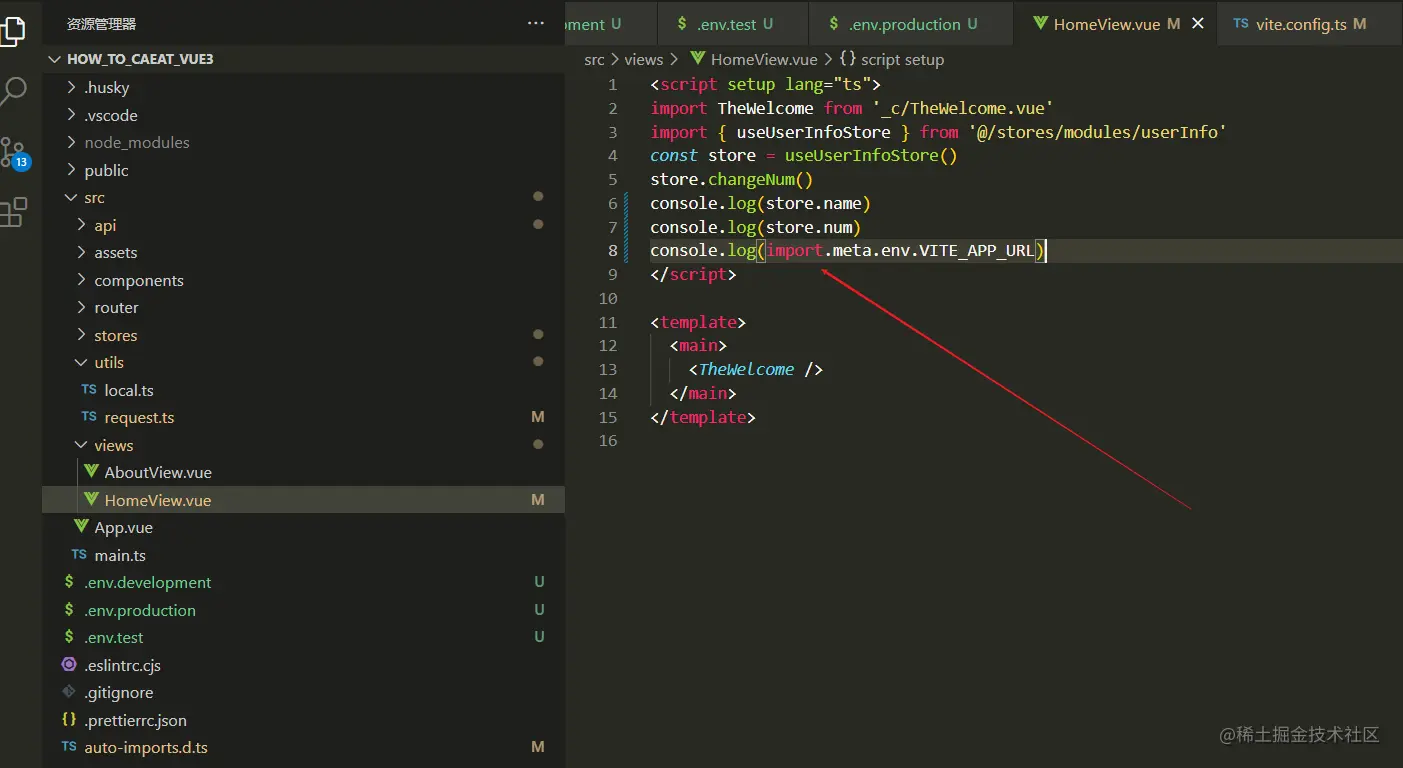Image resolution: width=1403 pixels, height=768 pixels.
Task: Click the TS icon beside local.ts
Action: tap(89, 390)
